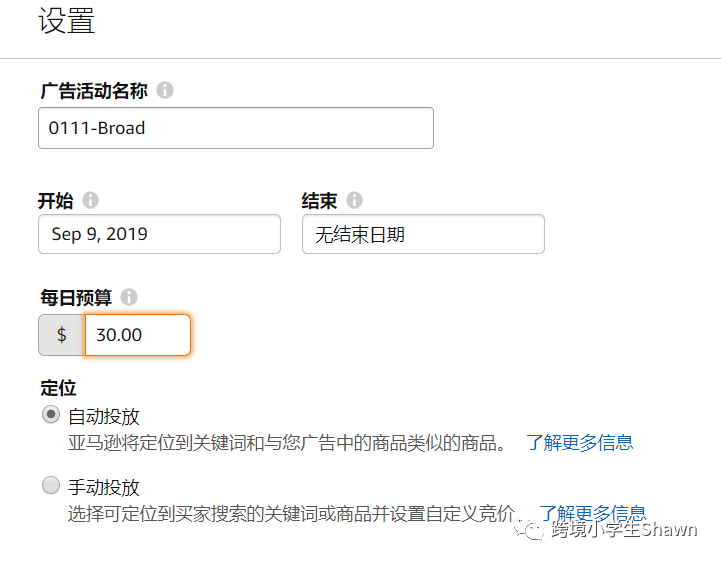
Task: Click the info icon beside 每日预算
Action: [128, 297]
